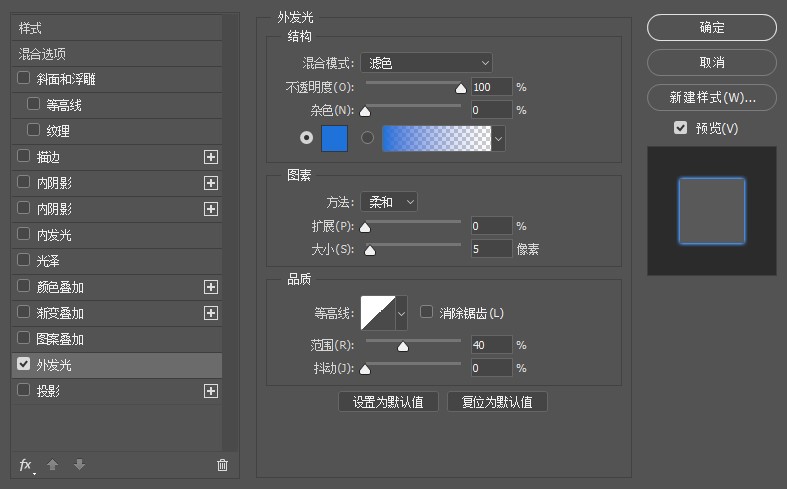Click plus icon beside 渐变叠加
Viewport: 787px width, 489px height.
tap(211, 313)
